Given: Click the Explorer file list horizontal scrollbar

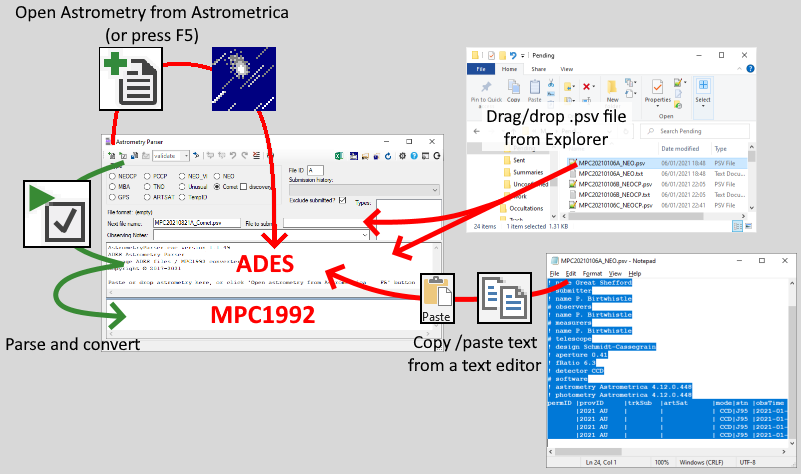Looking at the screenshot, I should coord(655,217).
